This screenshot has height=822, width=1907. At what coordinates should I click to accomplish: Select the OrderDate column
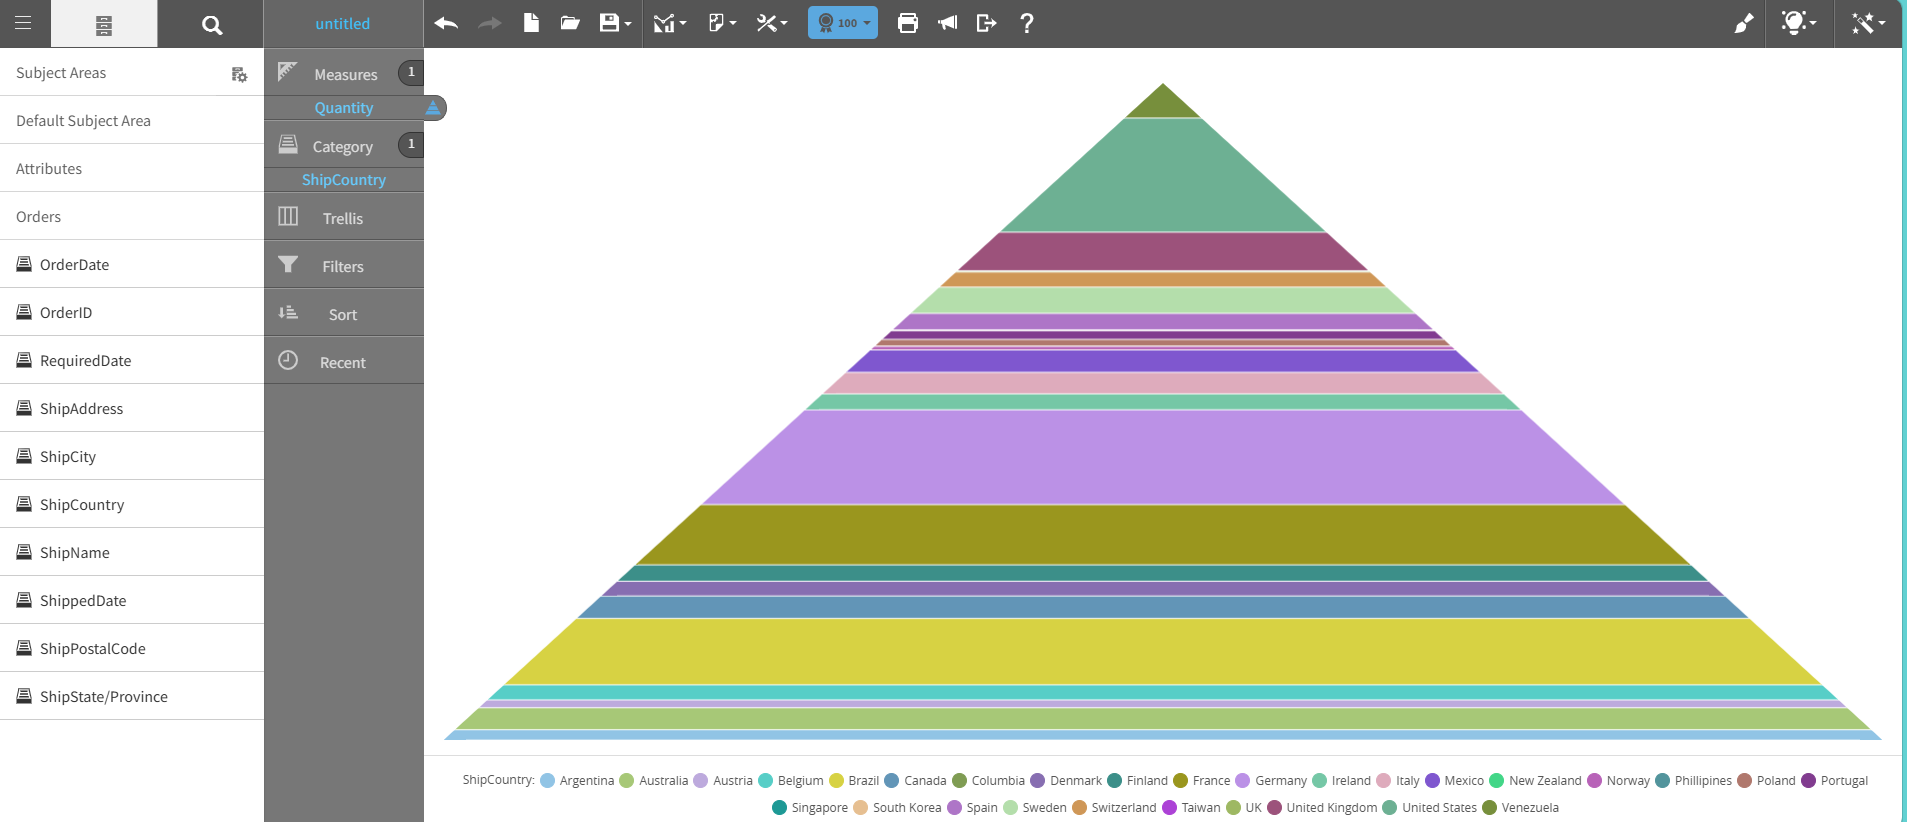132,264
